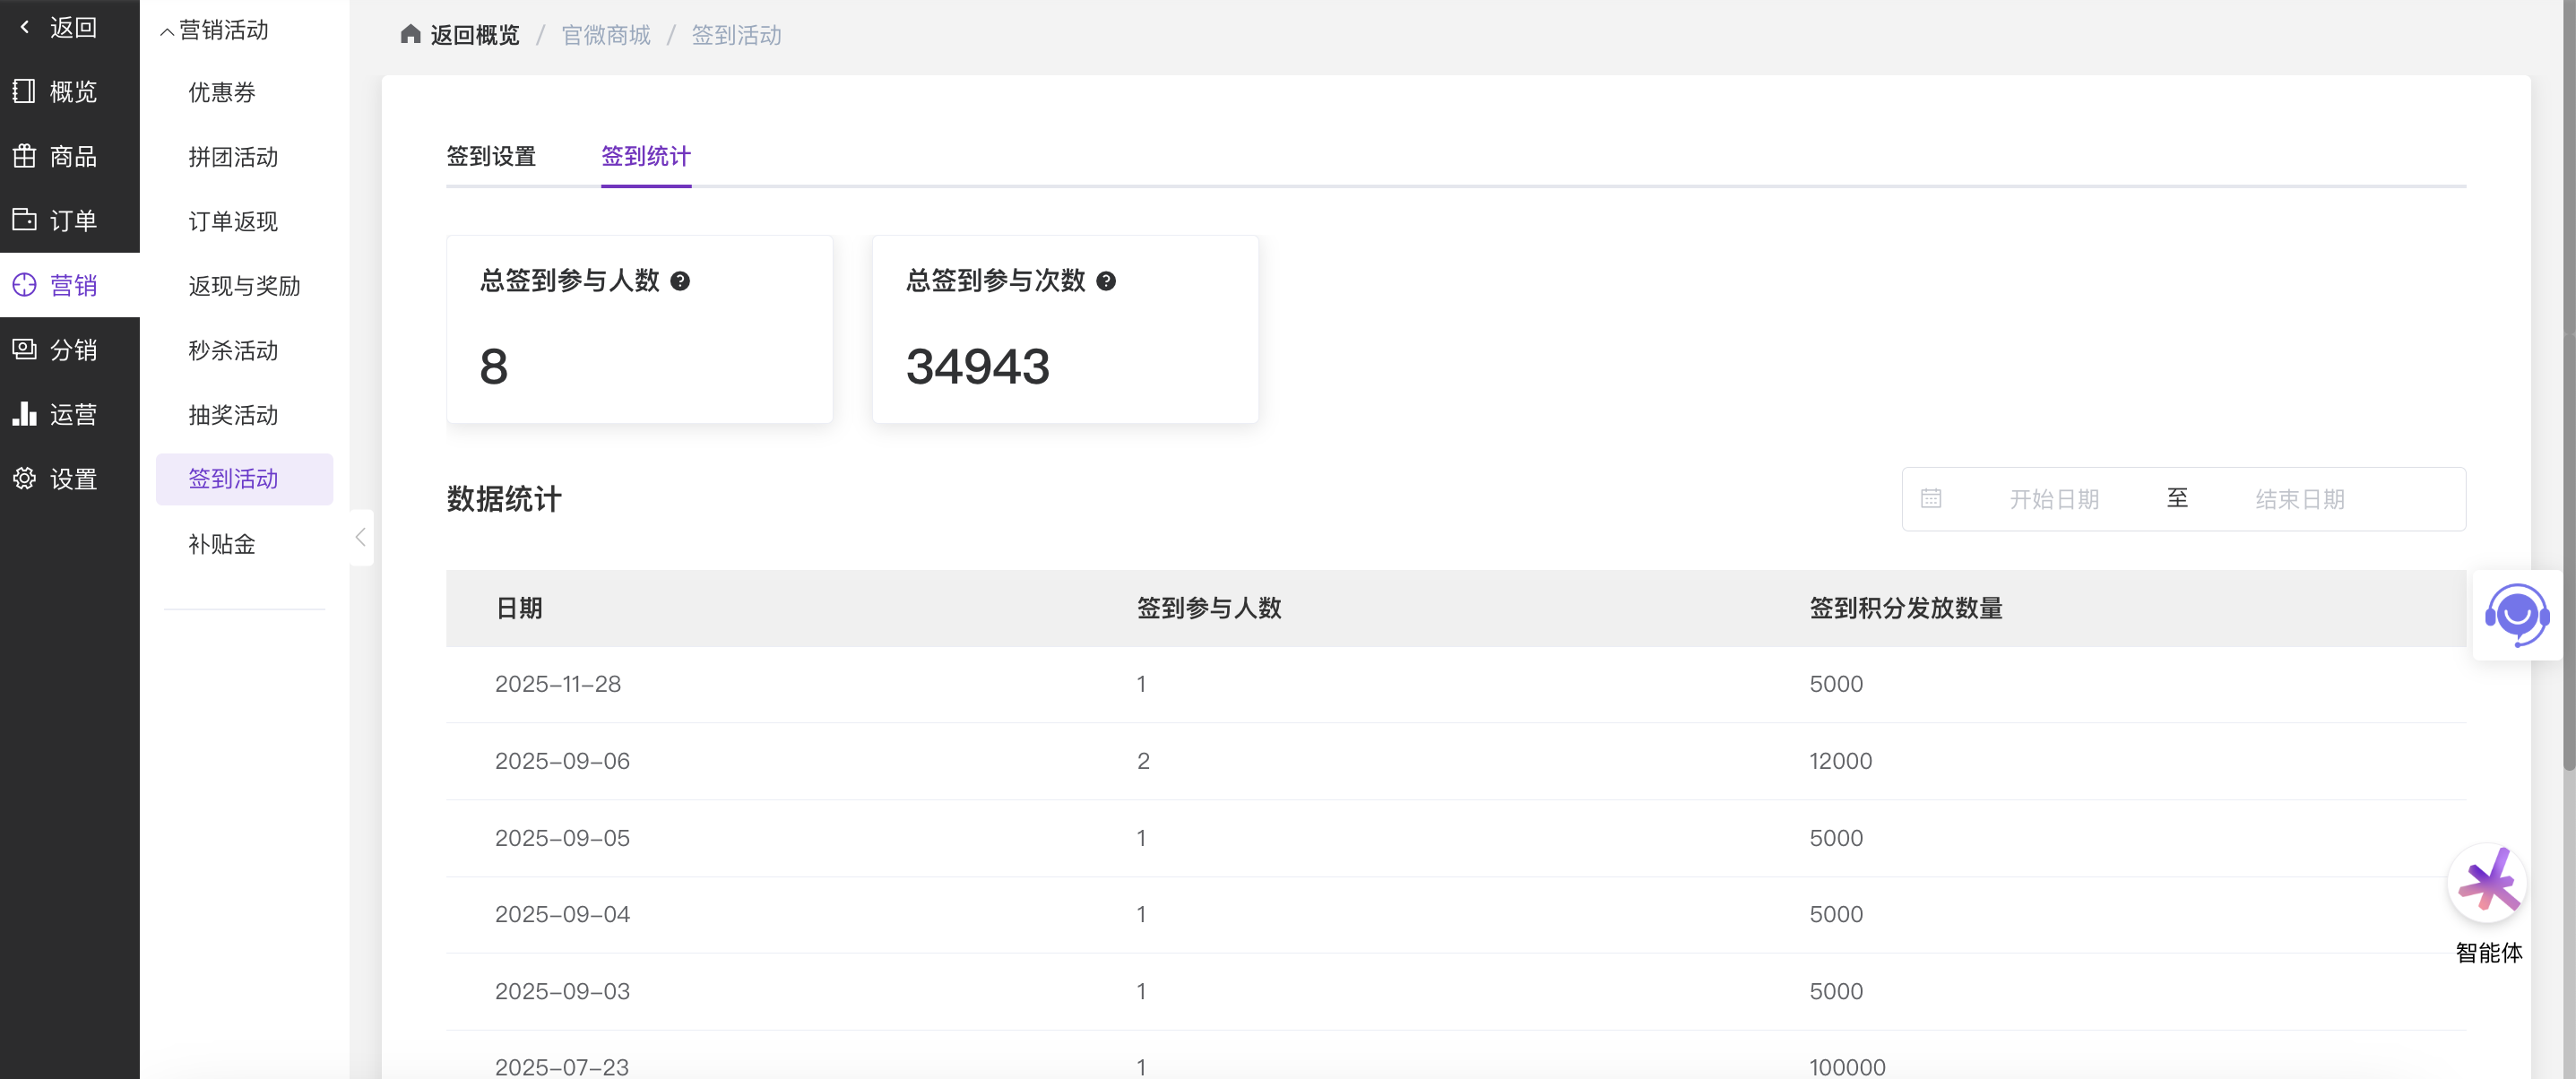Select the 商品 products sidebar icon

(24, 156)
